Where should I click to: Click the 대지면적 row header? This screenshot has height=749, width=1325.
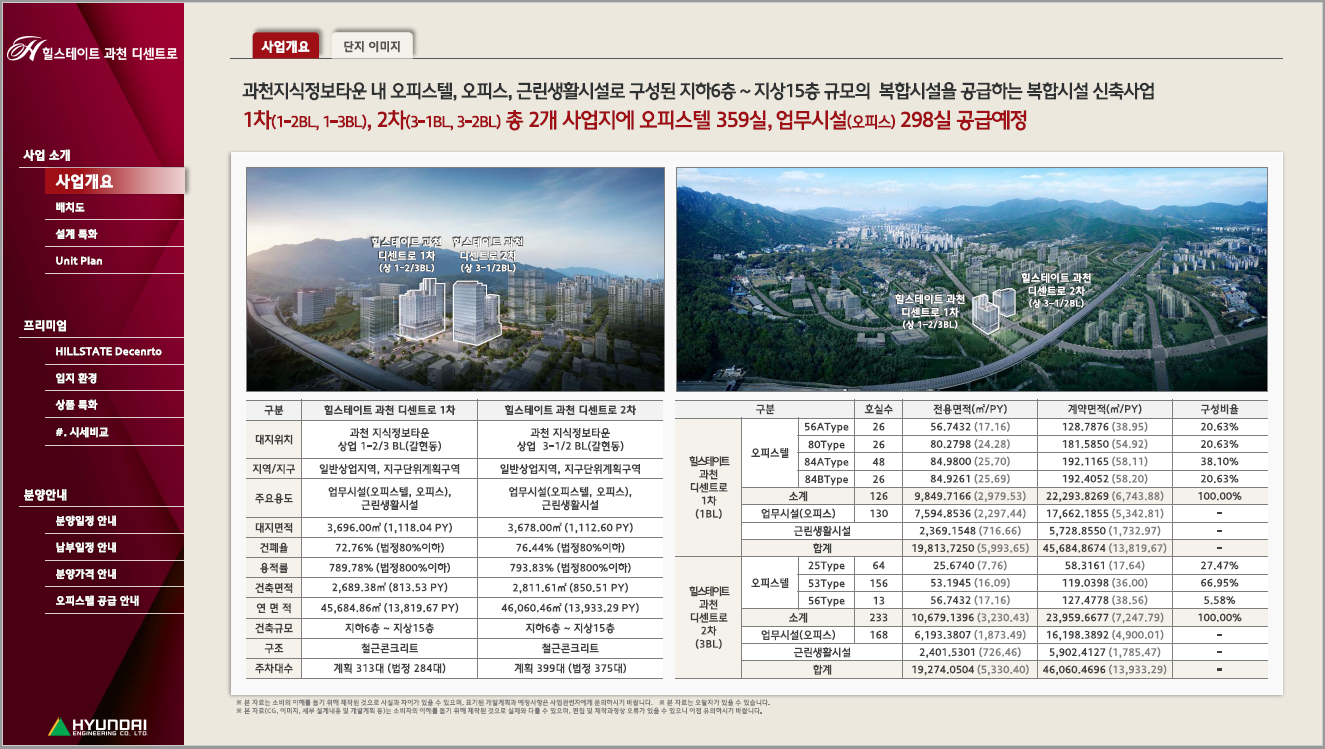[x=274, y=528]
